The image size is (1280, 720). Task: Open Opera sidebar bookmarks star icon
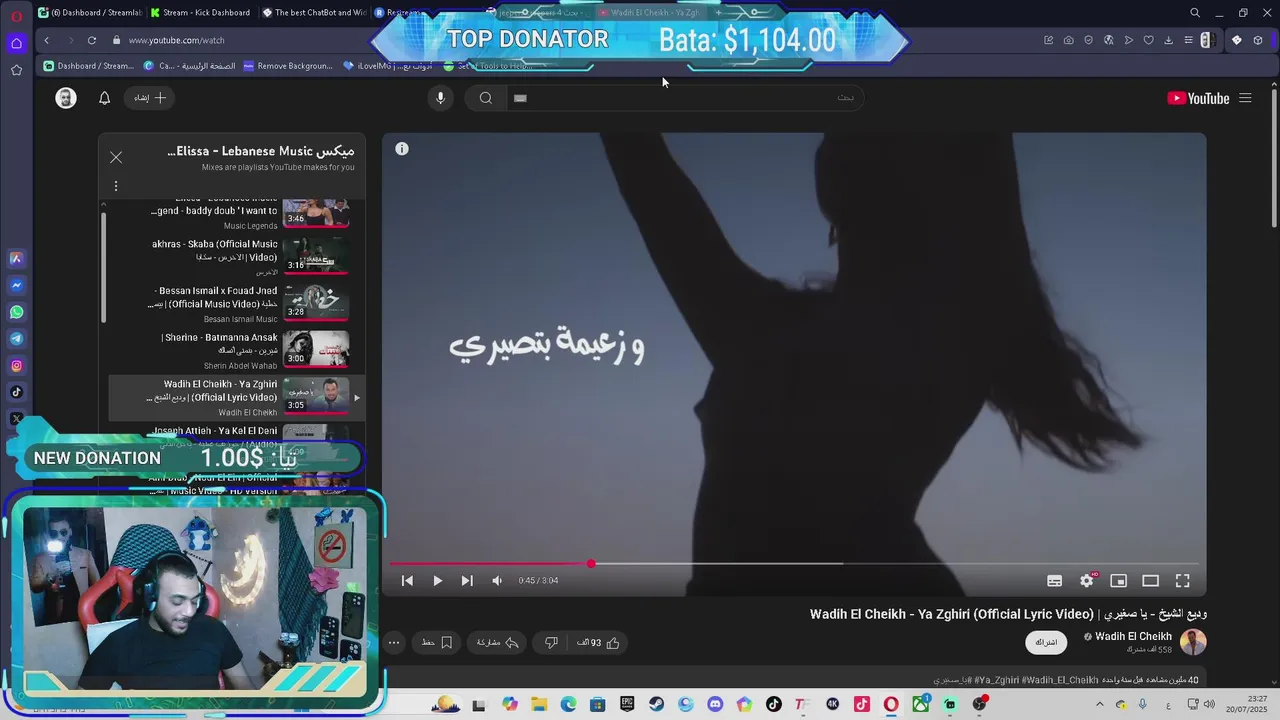click(x=16, y=70)
